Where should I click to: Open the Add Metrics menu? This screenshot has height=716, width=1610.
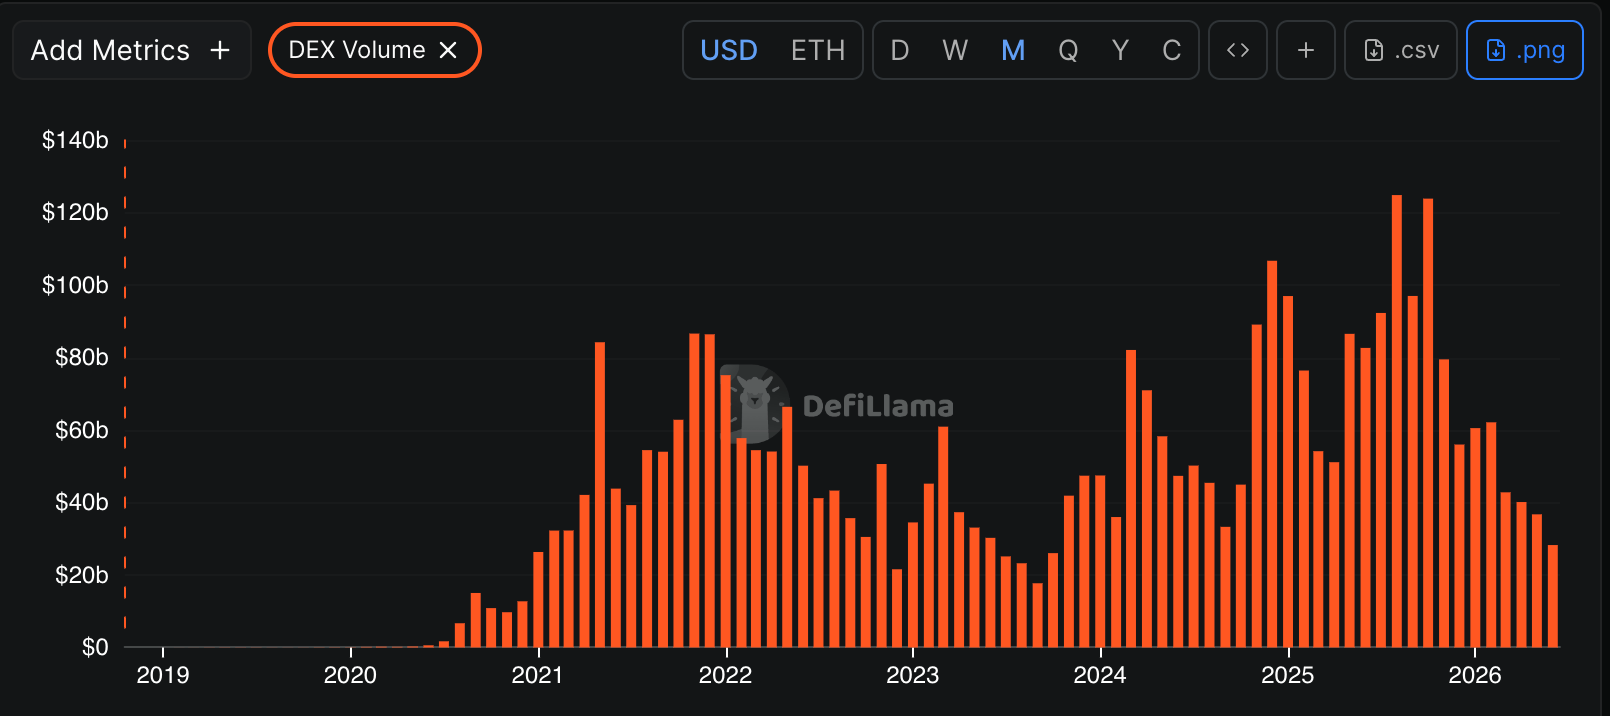click(x=131, y=50)
